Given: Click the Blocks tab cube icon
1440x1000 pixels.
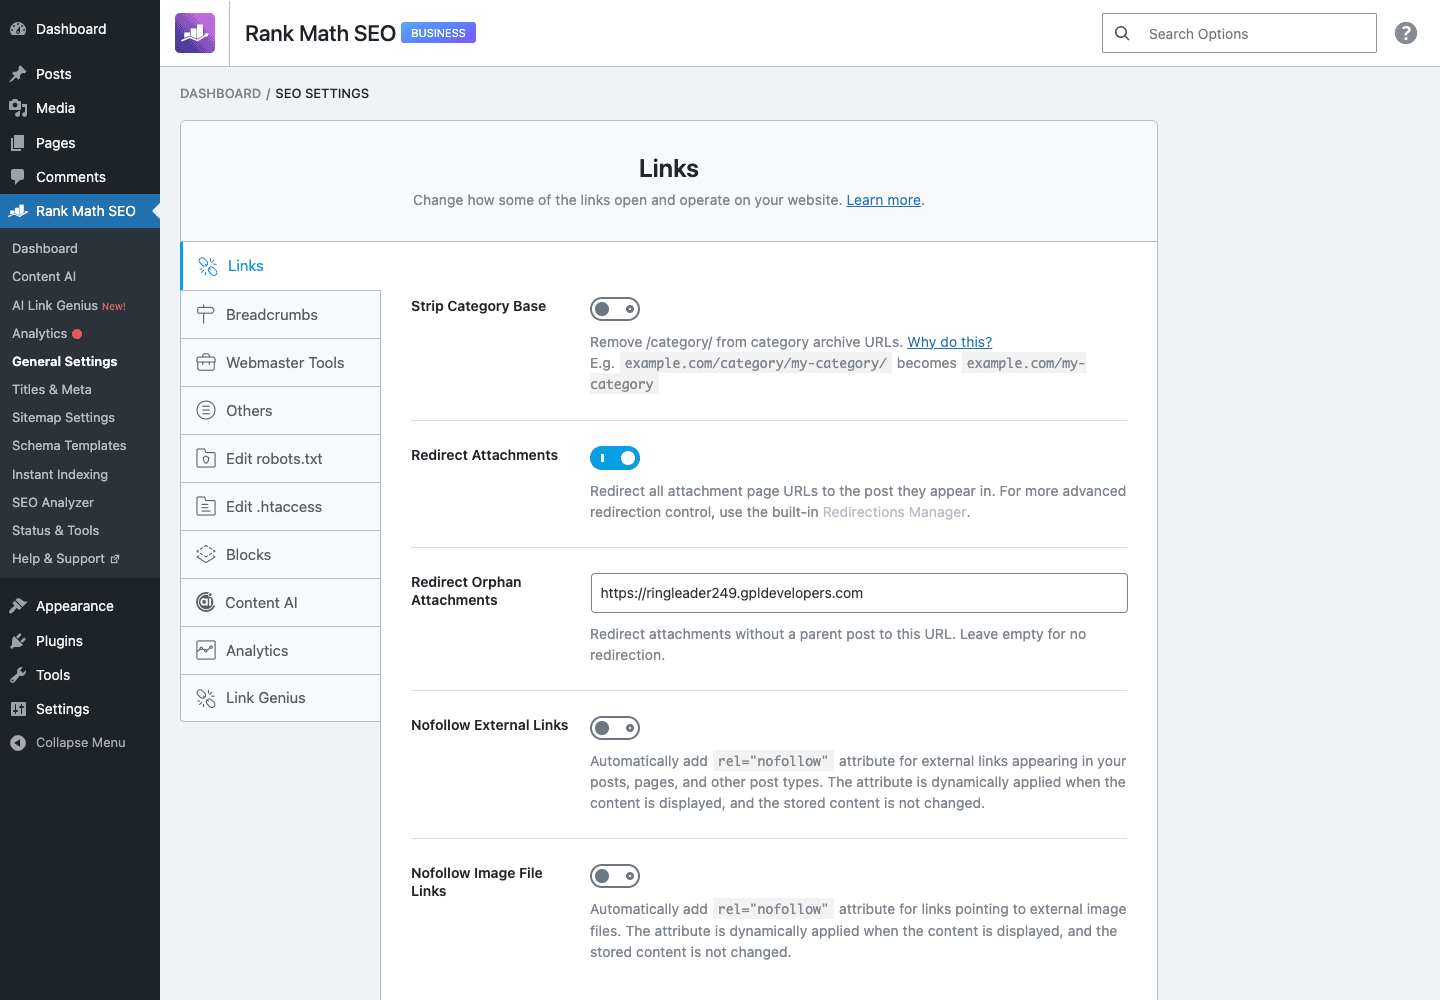Looking at the screenshot, I should [x=206, y=554].
